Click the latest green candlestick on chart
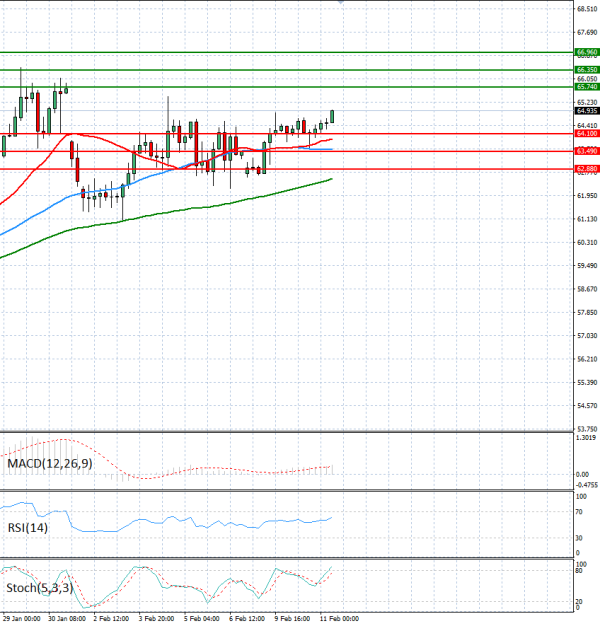Image resolution: width=600 pixels, height=626 pixels. [x=331, y=117]
